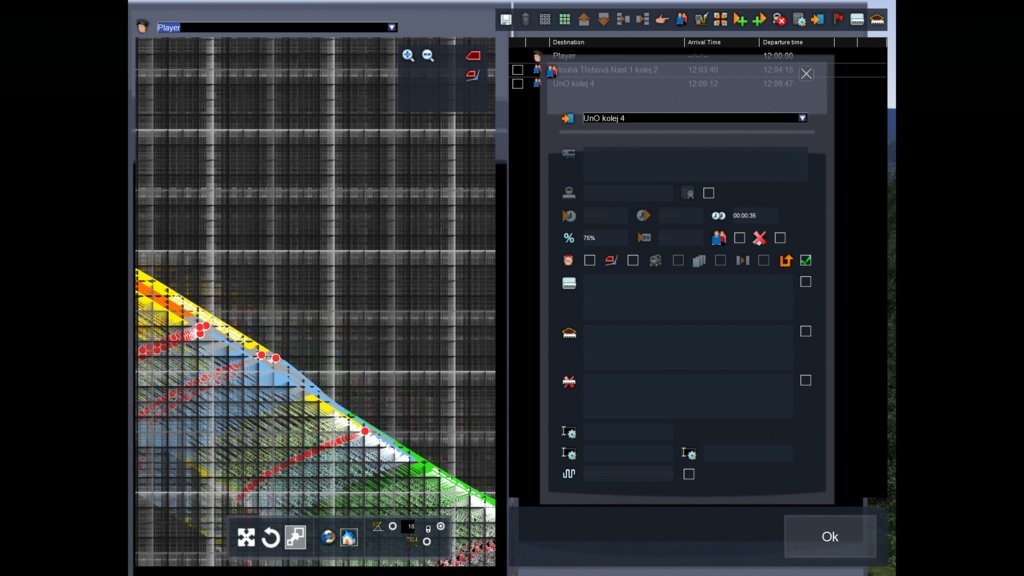Click the train consist text area
Image resolution: width=1024 pixels, height=576 pixels.
pyautogui.click(x=695, y=163)
